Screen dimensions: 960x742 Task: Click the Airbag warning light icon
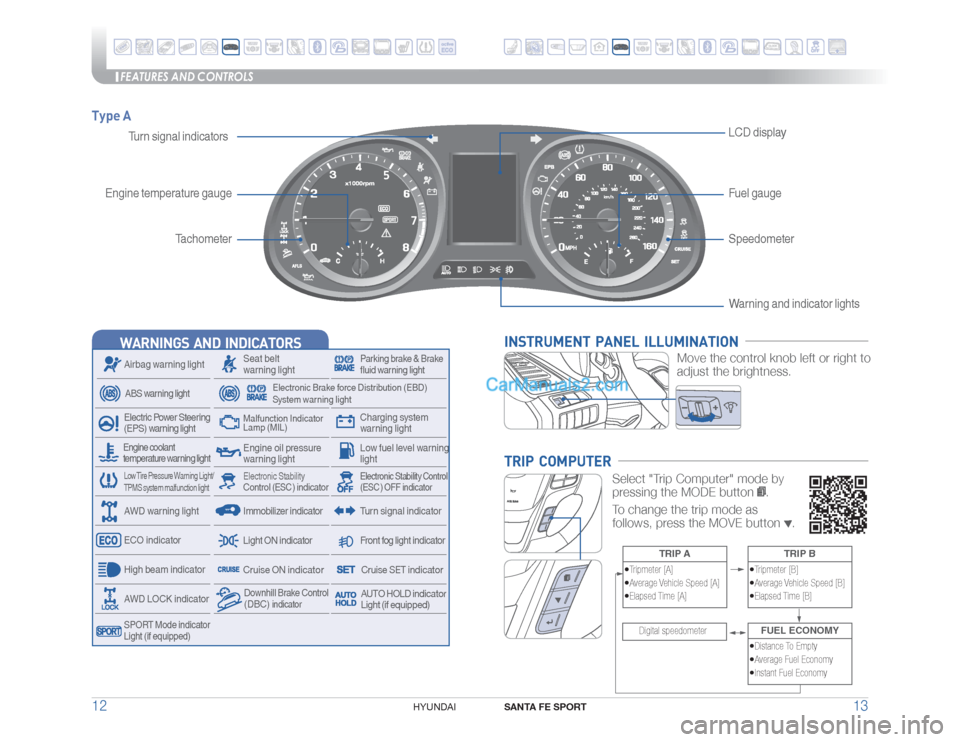[111, 364]
